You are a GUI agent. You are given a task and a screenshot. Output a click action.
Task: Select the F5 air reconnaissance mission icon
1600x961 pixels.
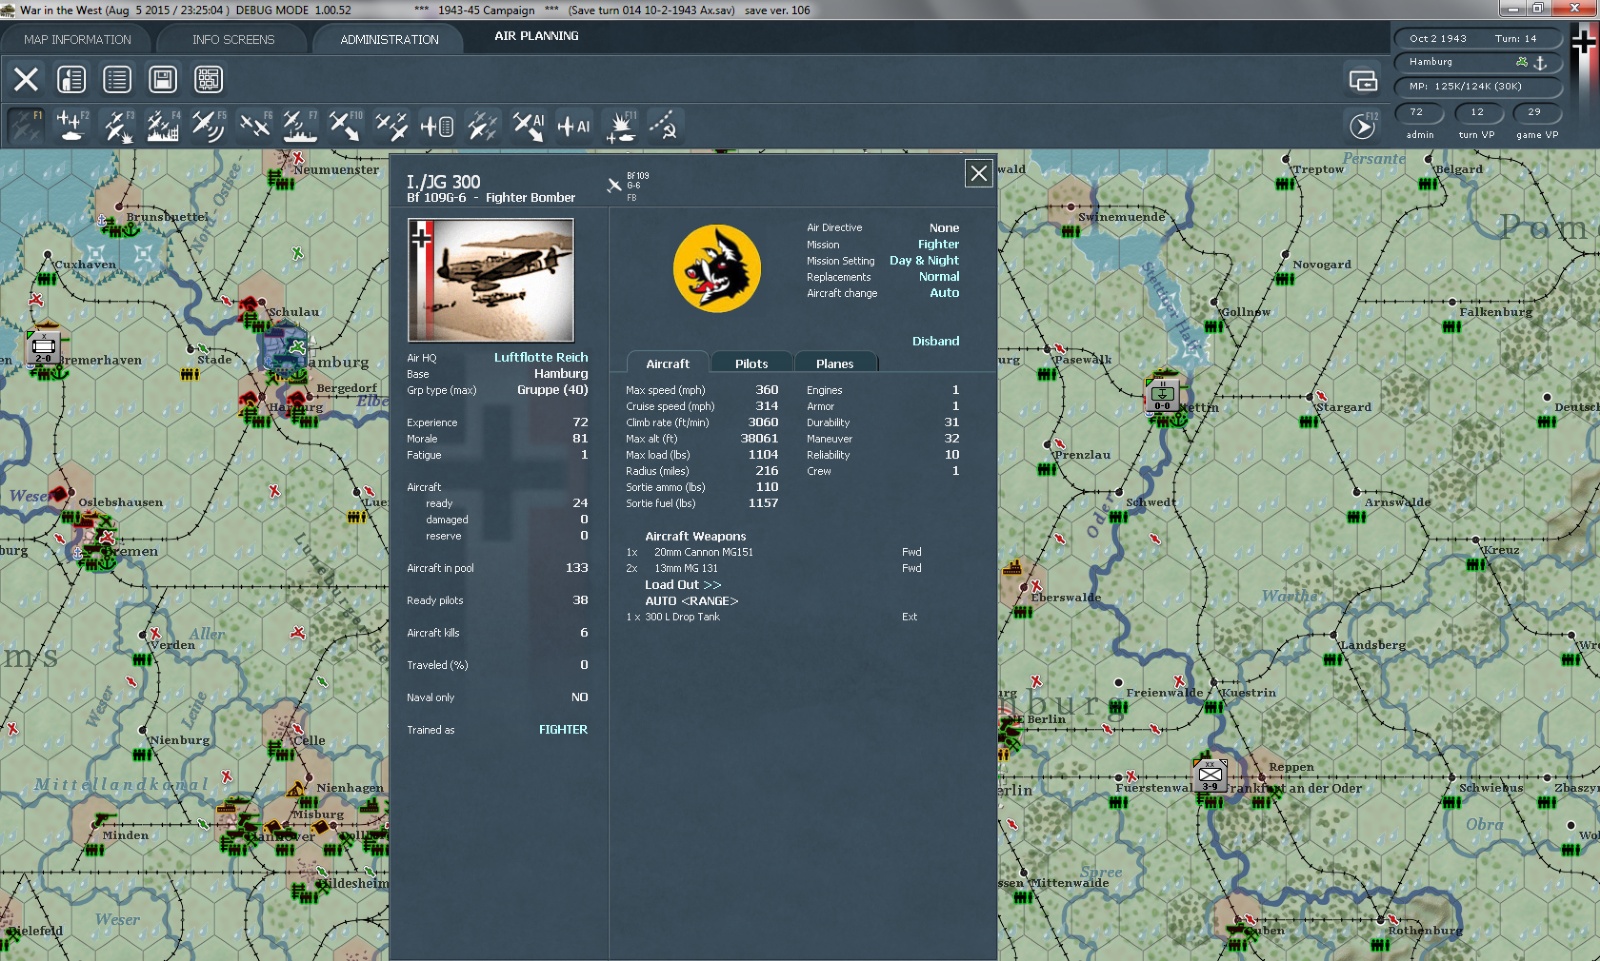[208, 126]
